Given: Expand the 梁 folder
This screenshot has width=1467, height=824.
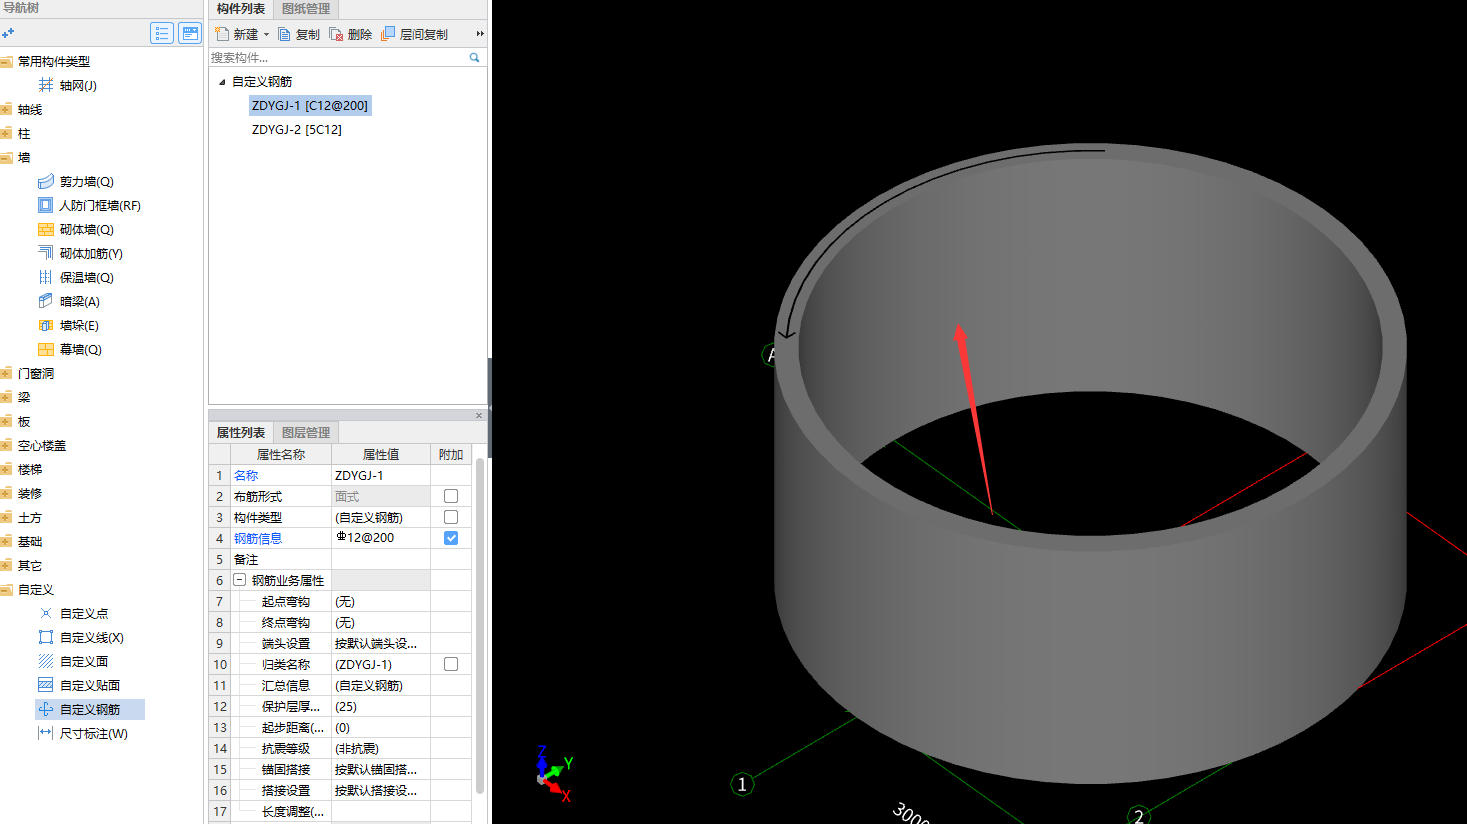Looking at the screenshot, I should pyautogui.click(x=6, y=397).
